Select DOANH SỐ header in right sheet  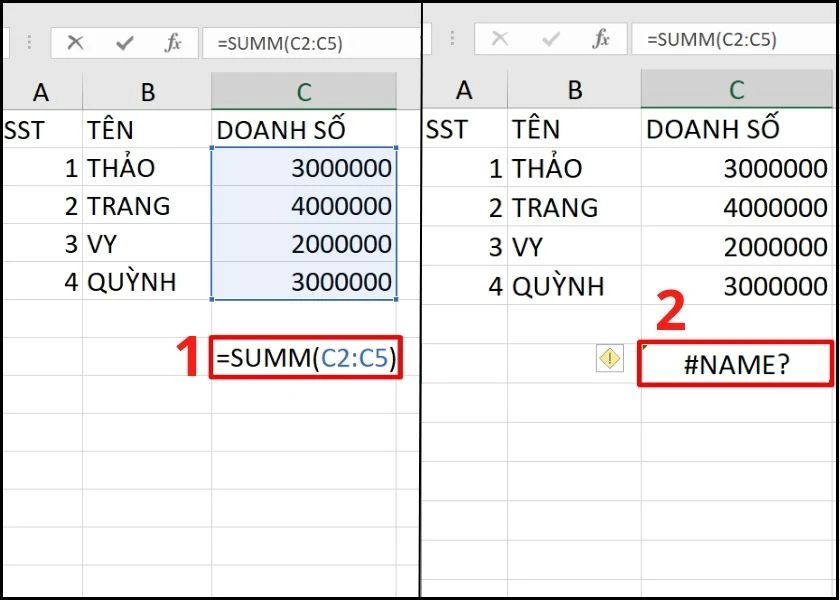point(739,129)
